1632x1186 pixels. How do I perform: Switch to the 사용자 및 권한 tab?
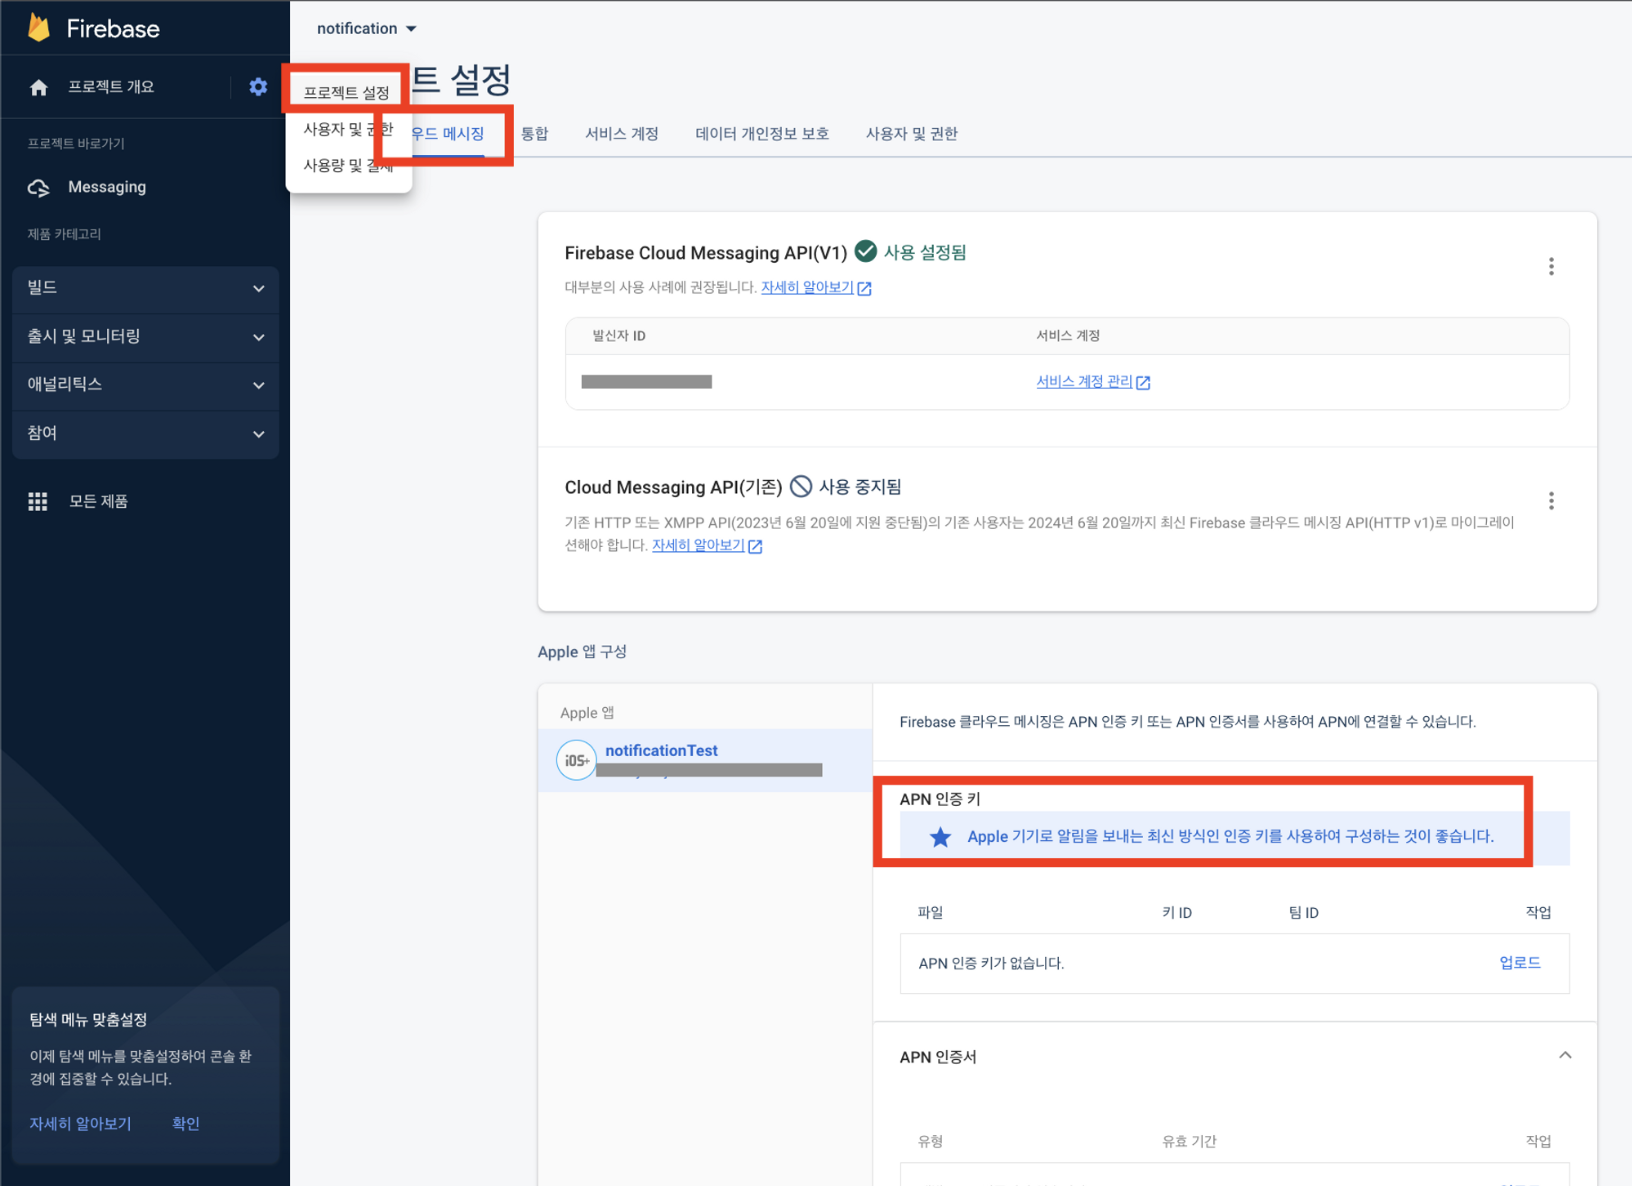(911, 133)
